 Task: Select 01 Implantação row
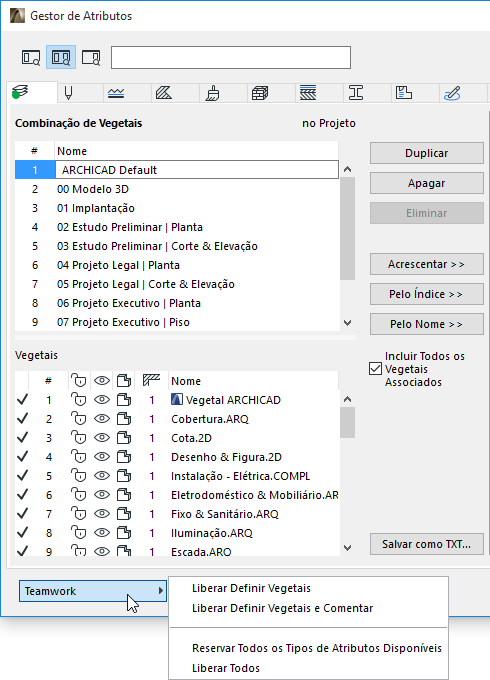177,208
